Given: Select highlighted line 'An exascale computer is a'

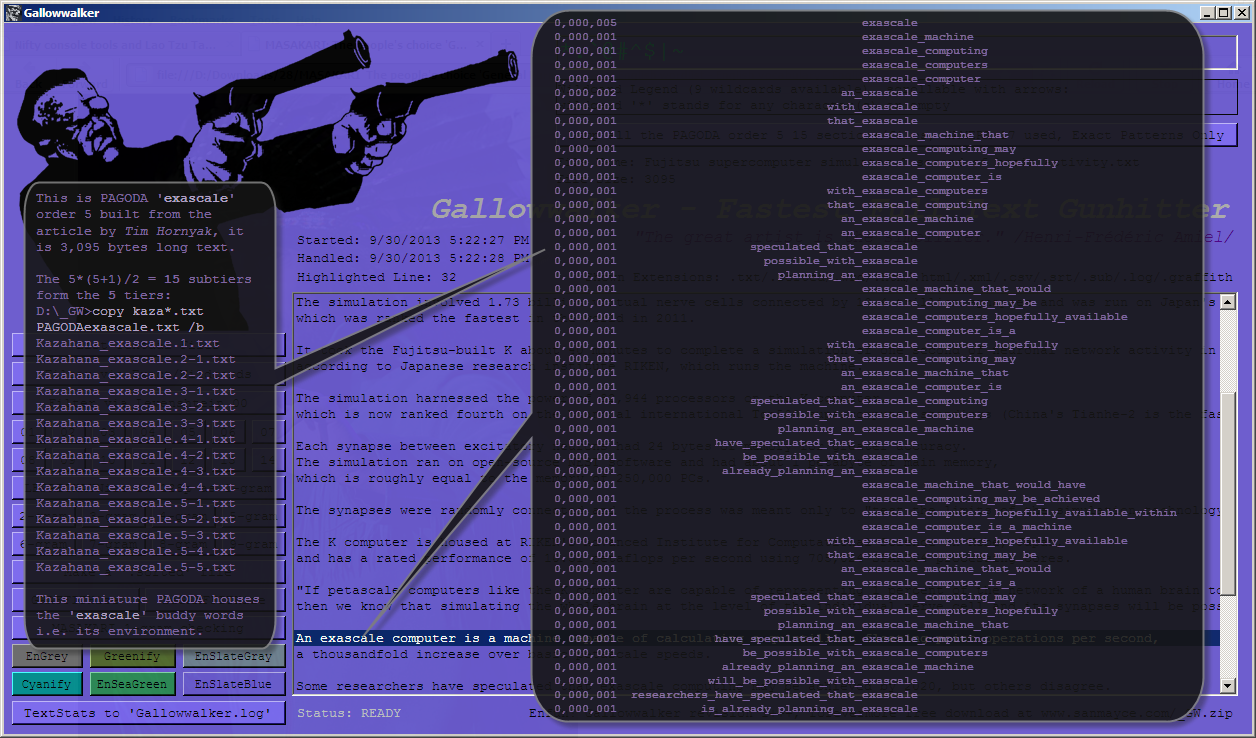Looking at the screenshot, I should coord(757,638).
